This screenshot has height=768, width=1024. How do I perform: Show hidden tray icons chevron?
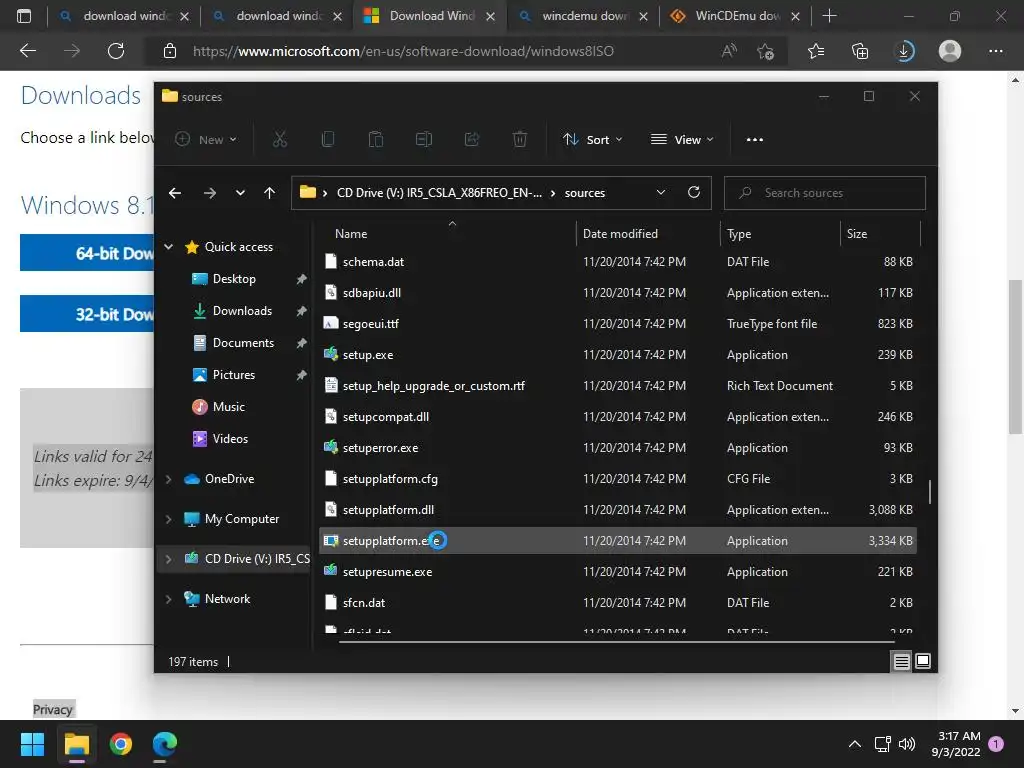coord(854,744)
